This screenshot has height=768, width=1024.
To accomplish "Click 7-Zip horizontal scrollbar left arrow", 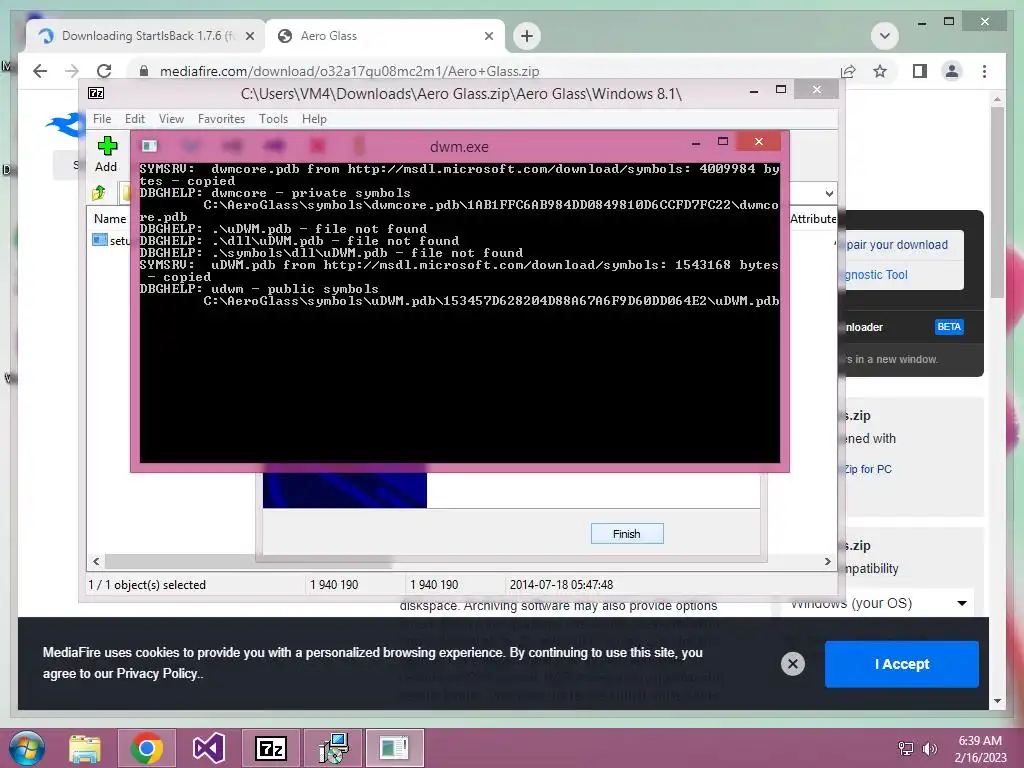I will tap(96, 562).
